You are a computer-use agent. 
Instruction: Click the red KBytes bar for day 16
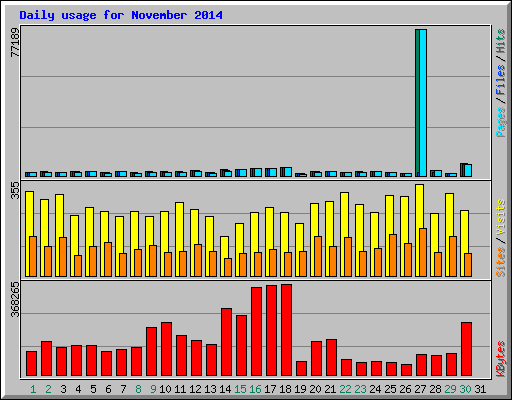[x=256, y=332]
